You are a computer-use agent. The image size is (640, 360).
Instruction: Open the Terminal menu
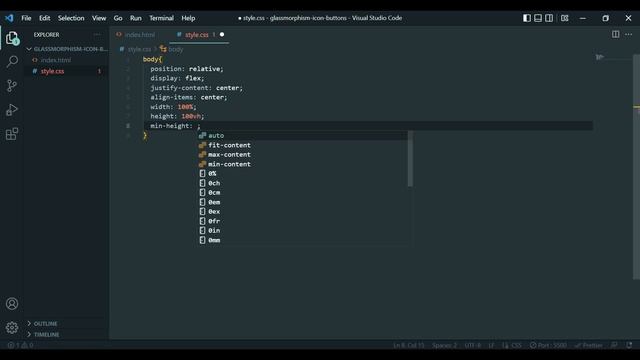[161, 18]
